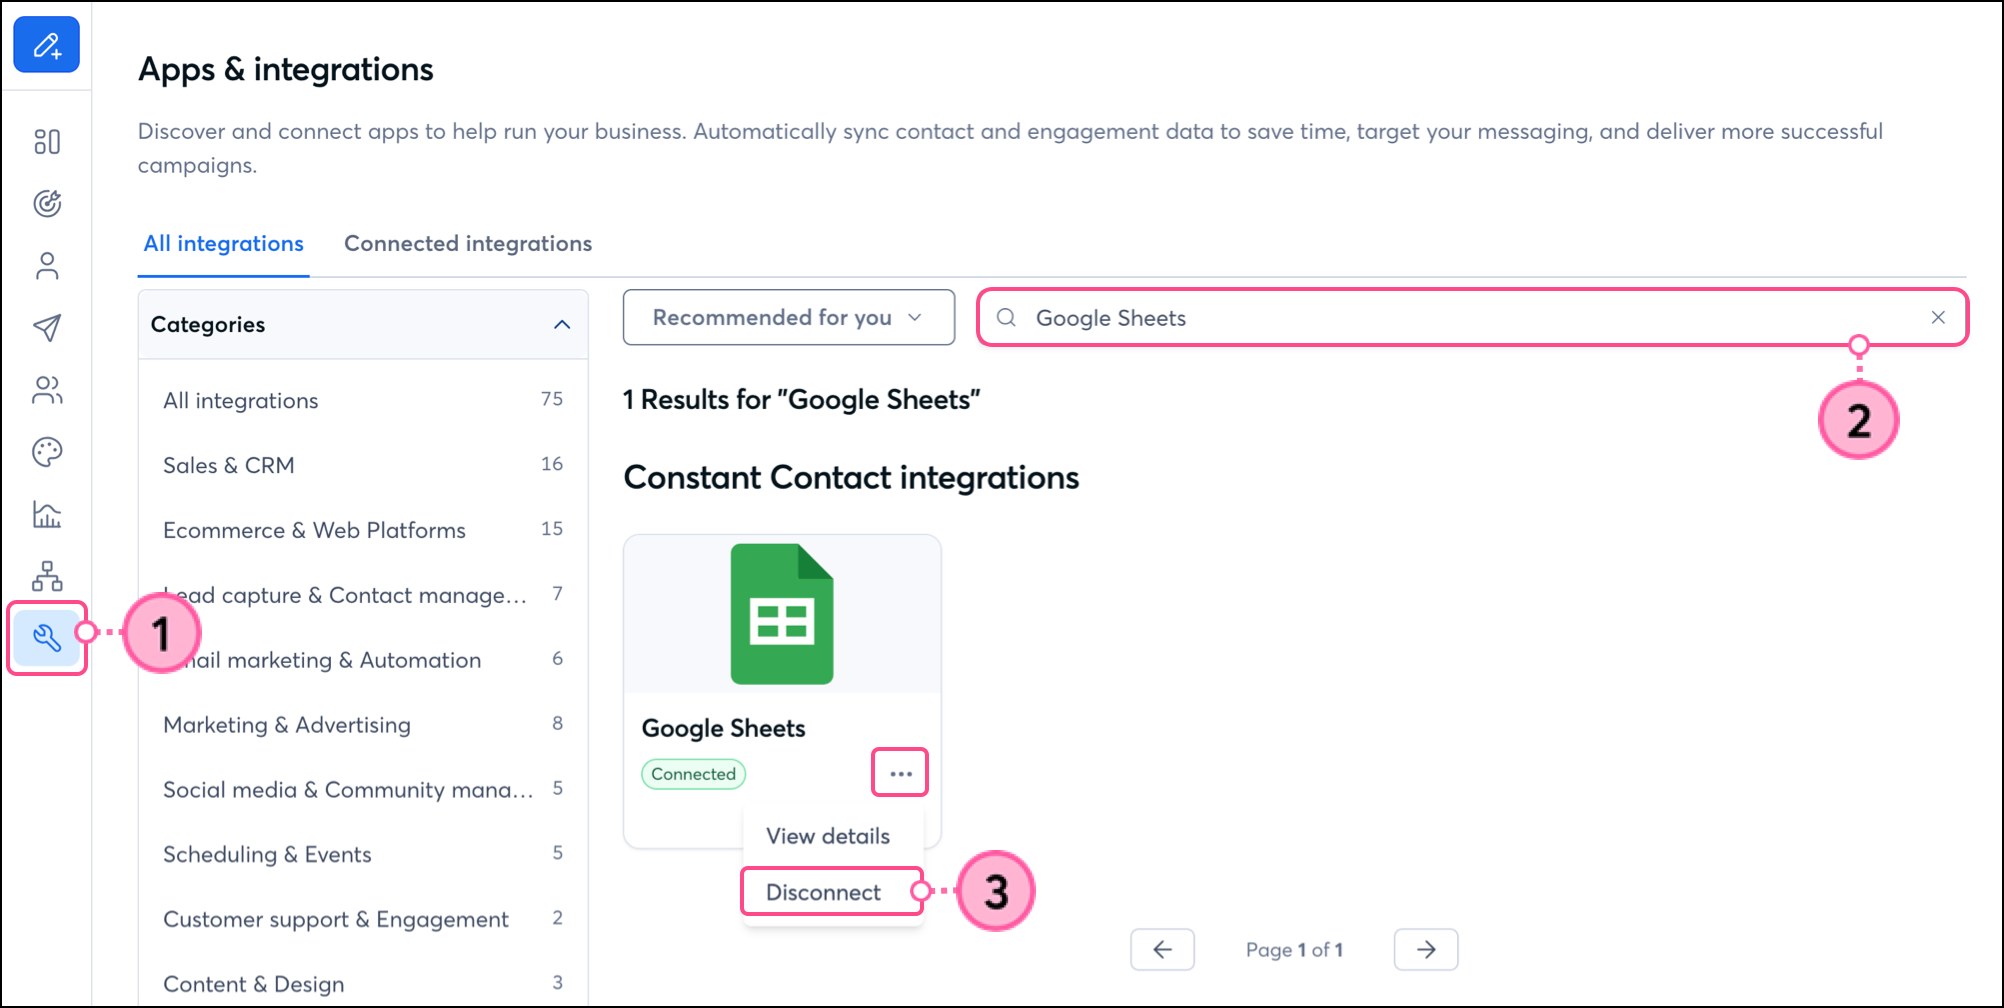This screenshot has height=1008, width=2004.
Task: Select Customer support & Engagement category
Action: coord(363,920)
